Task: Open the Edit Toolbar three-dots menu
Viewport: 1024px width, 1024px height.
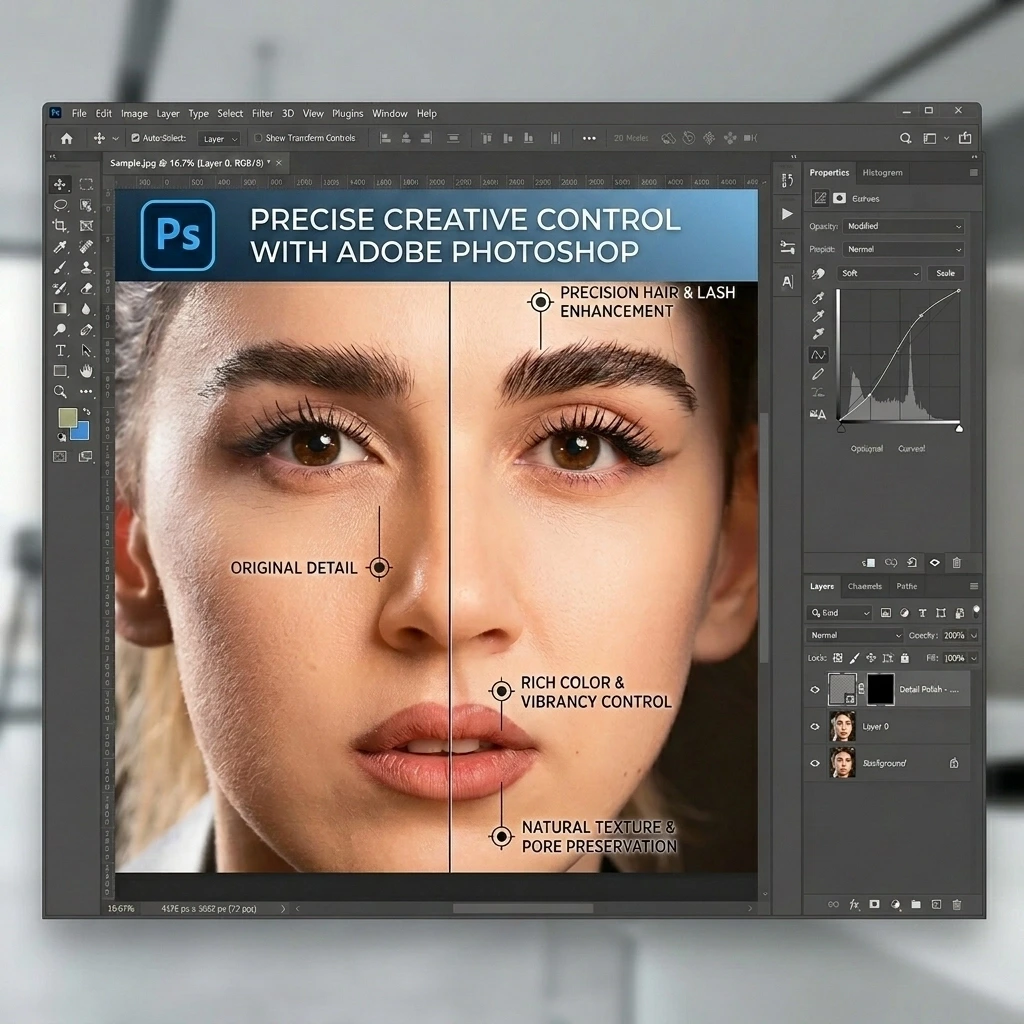Action: [86, 392]
